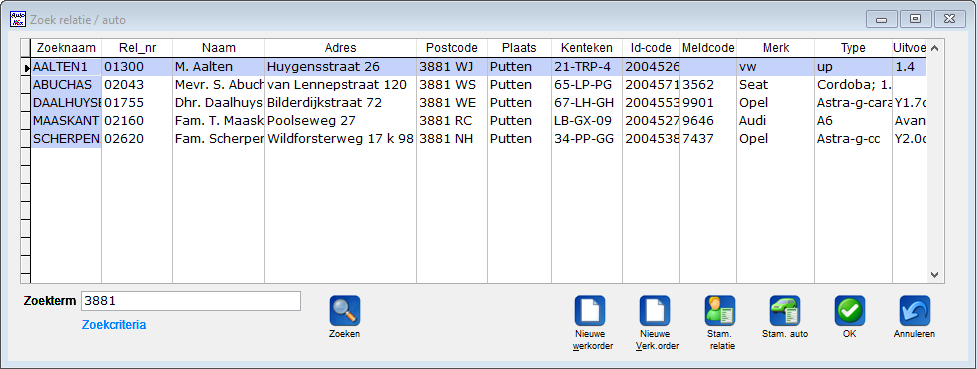
Task: Click the Naam column header
Action: [x=219, y=48]
